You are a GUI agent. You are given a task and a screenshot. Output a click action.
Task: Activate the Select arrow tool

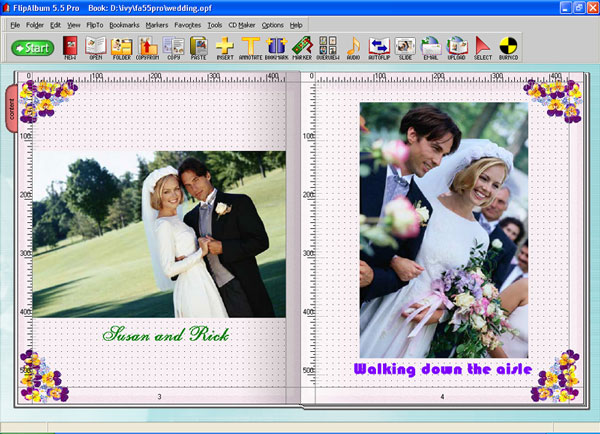click(x=483, y=48)
